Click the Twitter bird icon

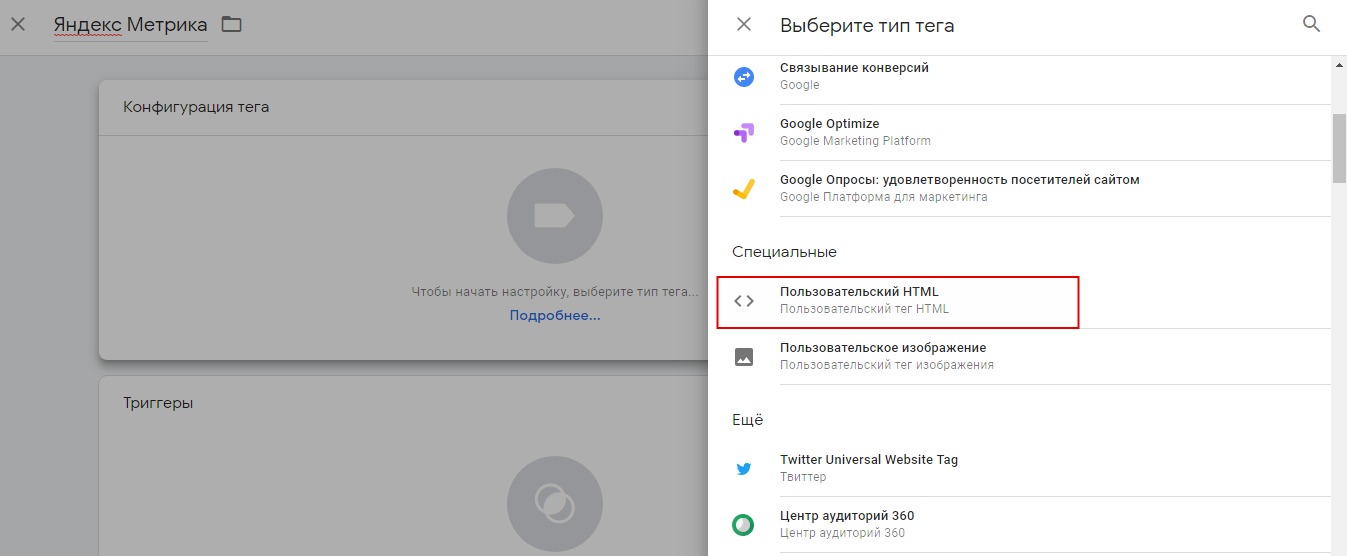[744, 468]
